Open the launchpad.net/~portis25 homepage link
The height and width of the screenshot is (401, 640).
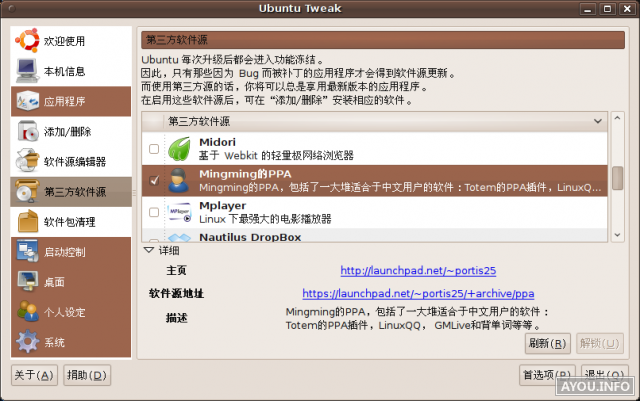point(418,270)
